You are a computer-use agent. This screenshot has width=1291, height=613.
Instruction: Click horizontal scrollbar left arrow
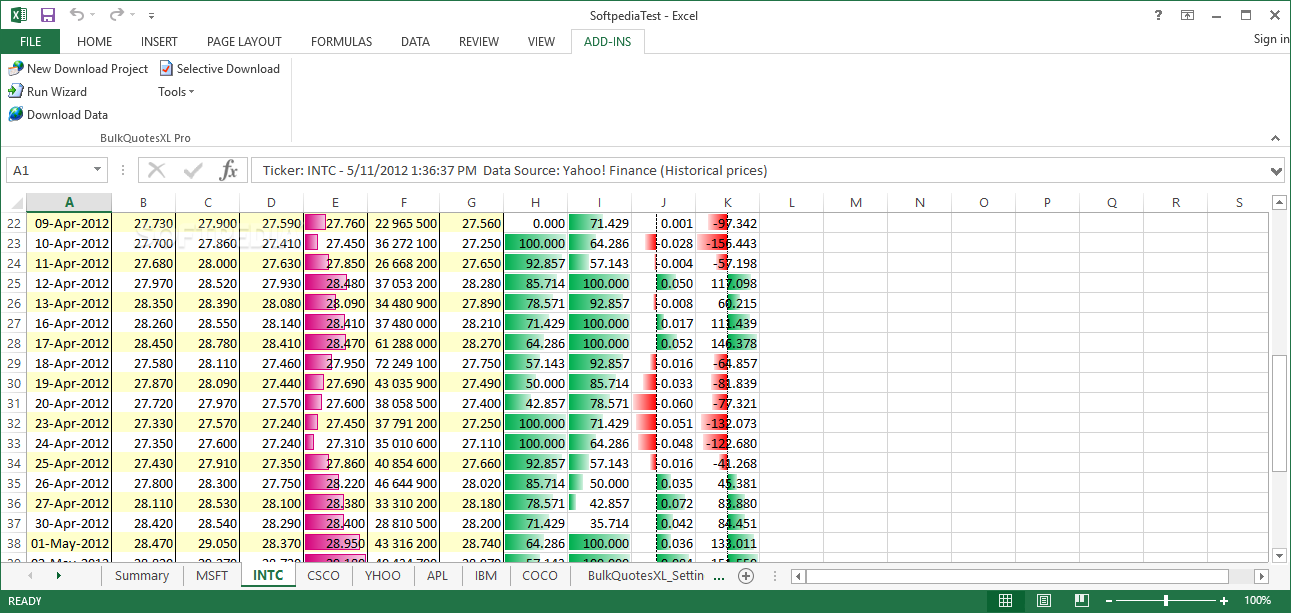tap(798, 576)
